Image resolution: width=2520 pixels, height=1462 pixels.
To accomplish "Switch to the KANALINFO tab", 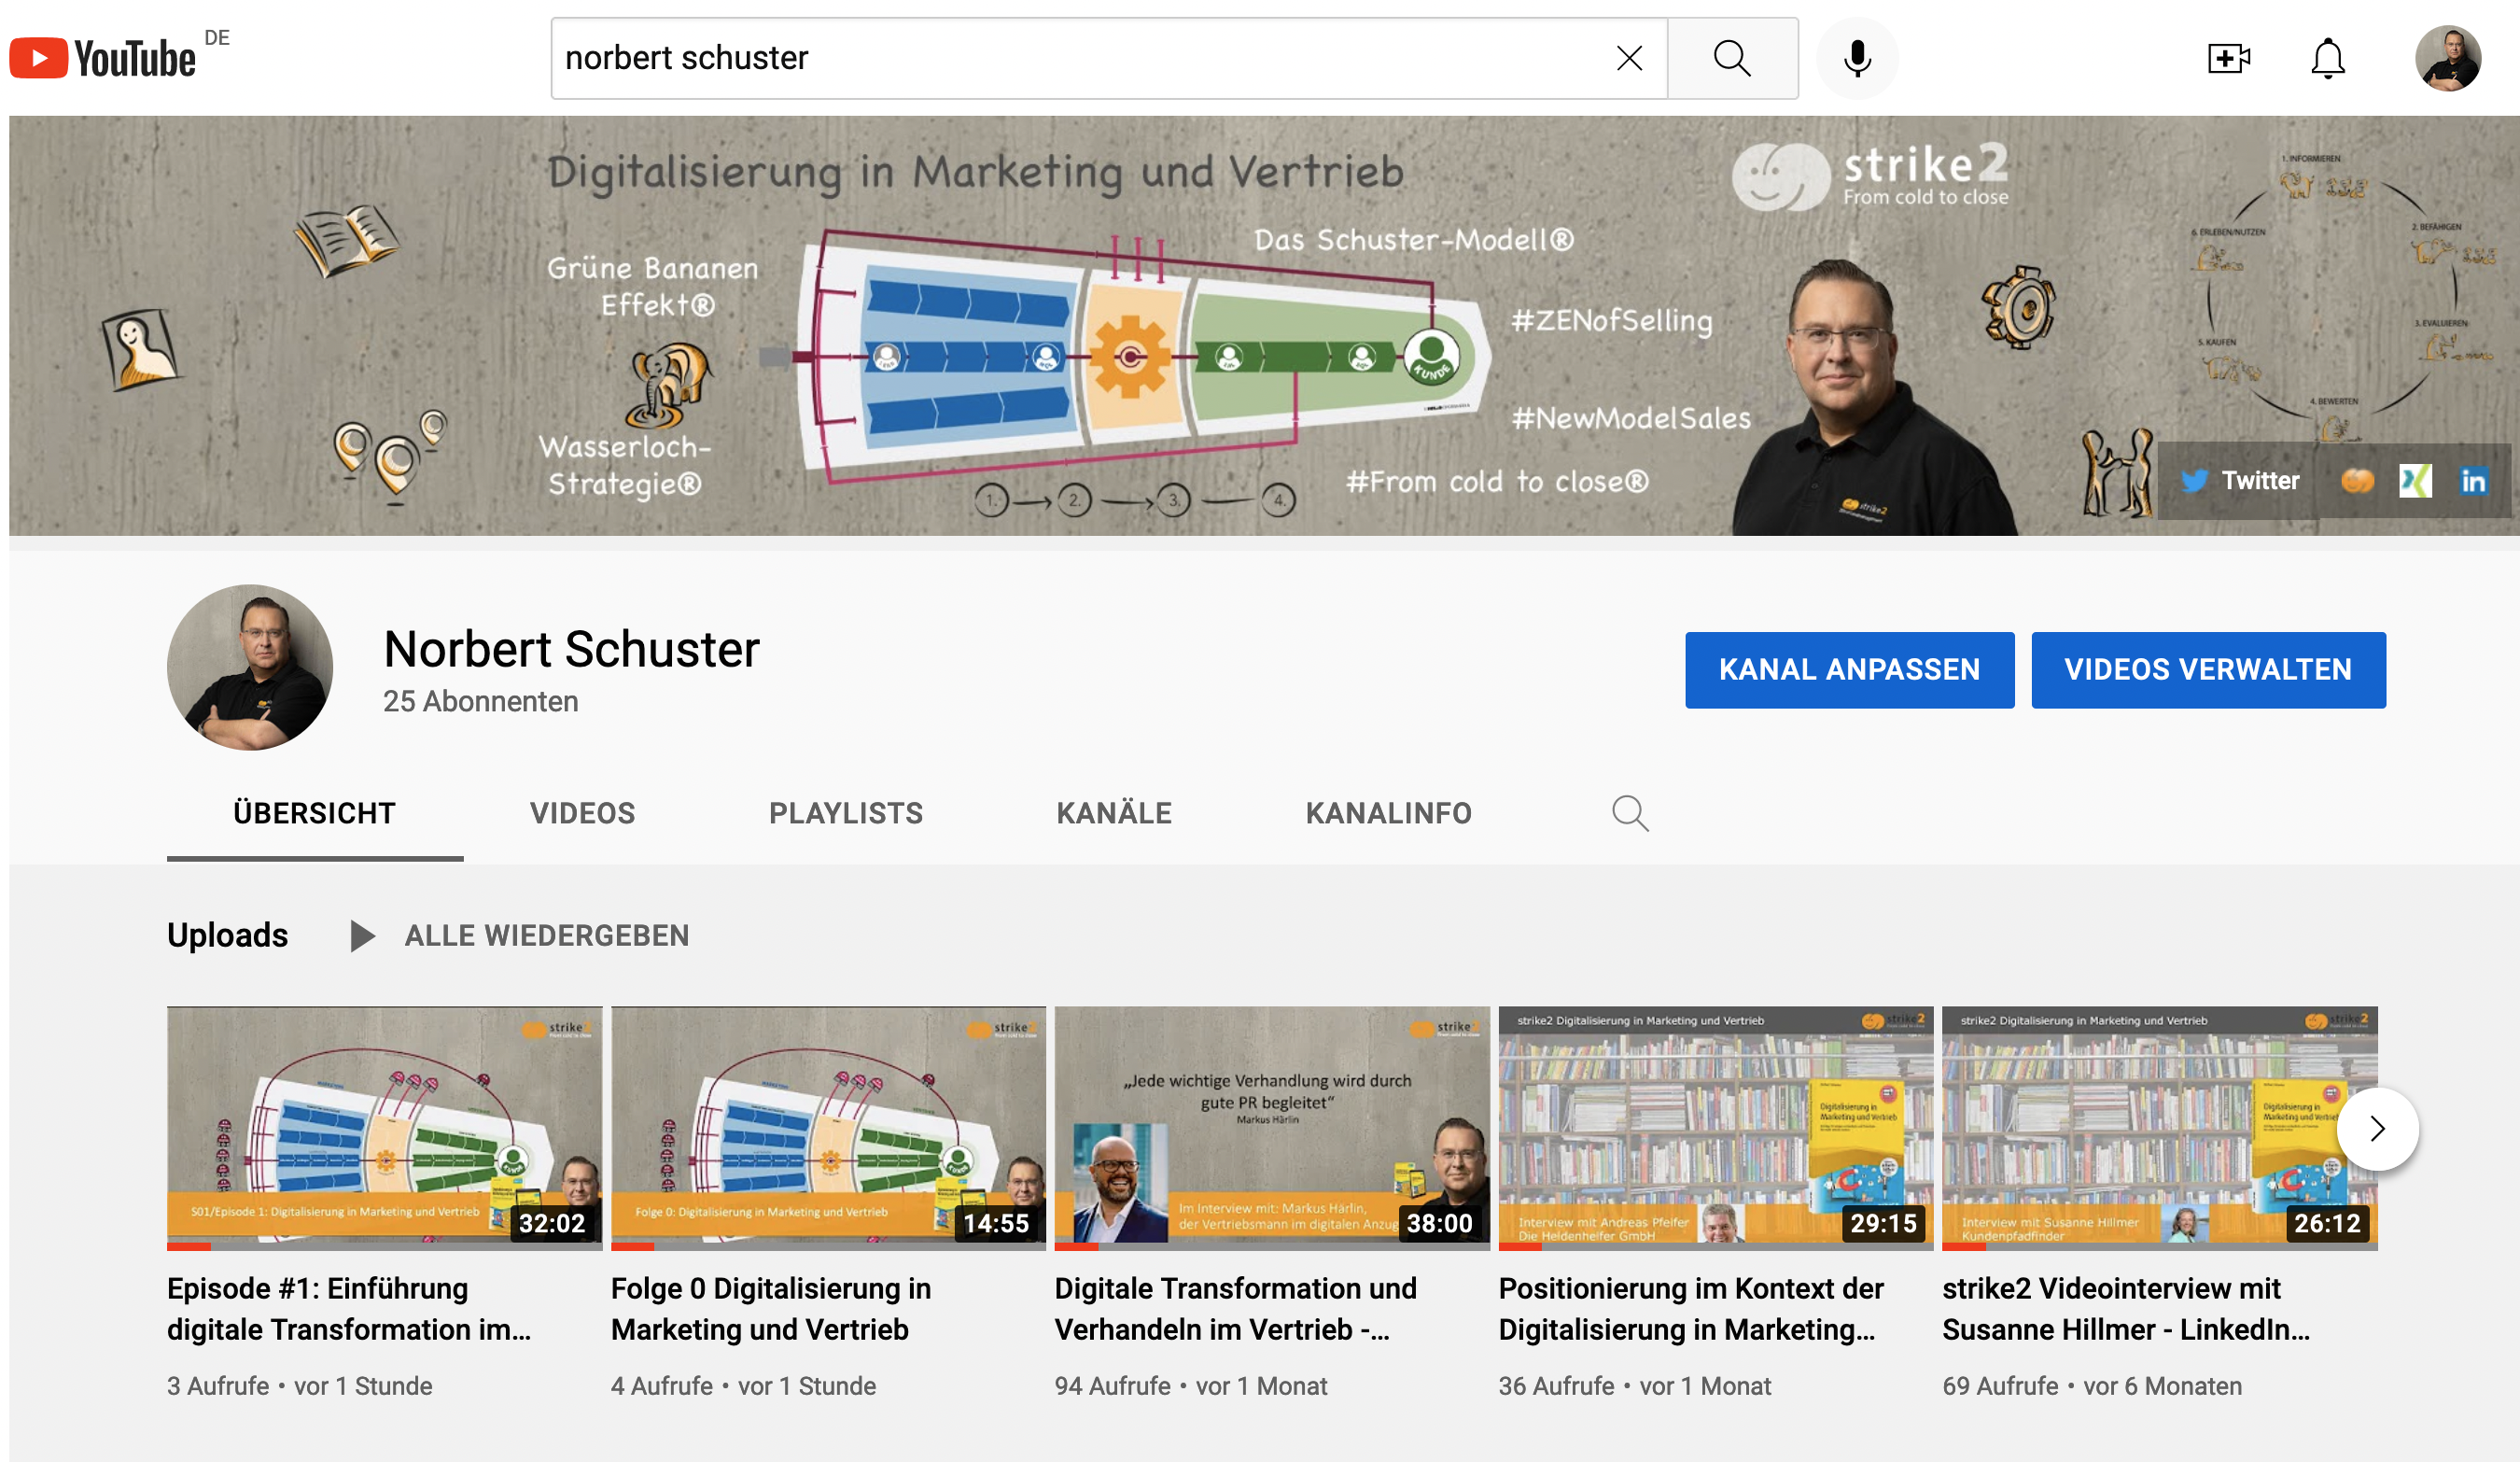I will [x=1388, y=813].
